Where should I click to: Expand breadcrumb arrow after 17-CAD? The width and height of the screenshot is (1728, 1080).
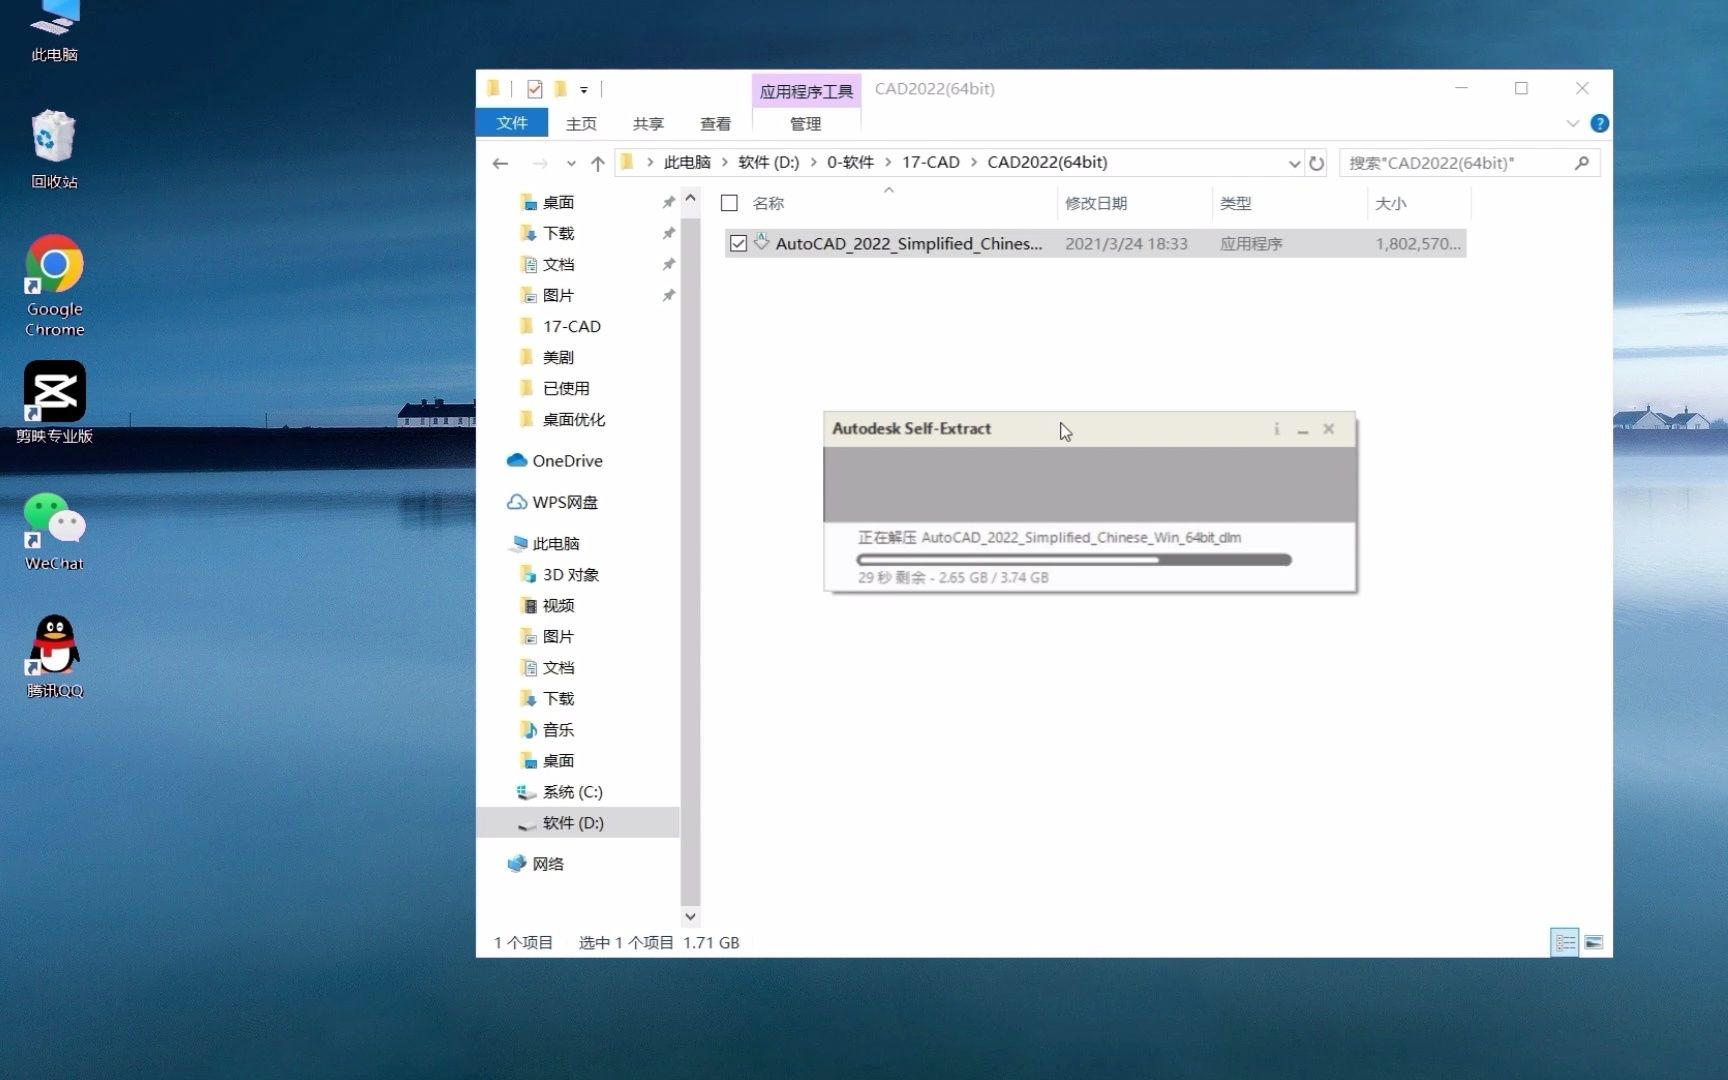click(x=974, y=162)
